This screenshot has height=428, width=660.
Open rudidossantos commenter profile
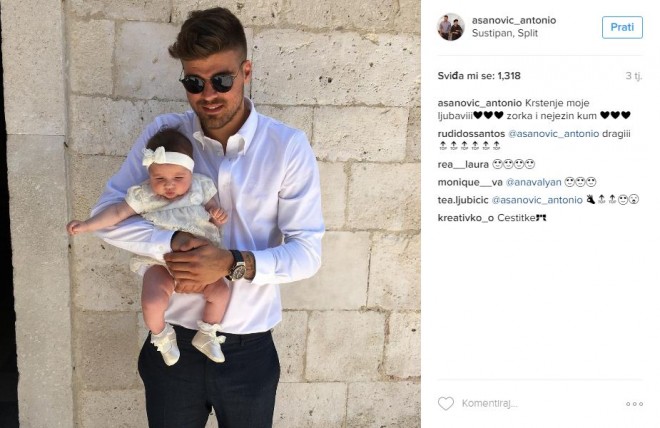pos(471,134)
